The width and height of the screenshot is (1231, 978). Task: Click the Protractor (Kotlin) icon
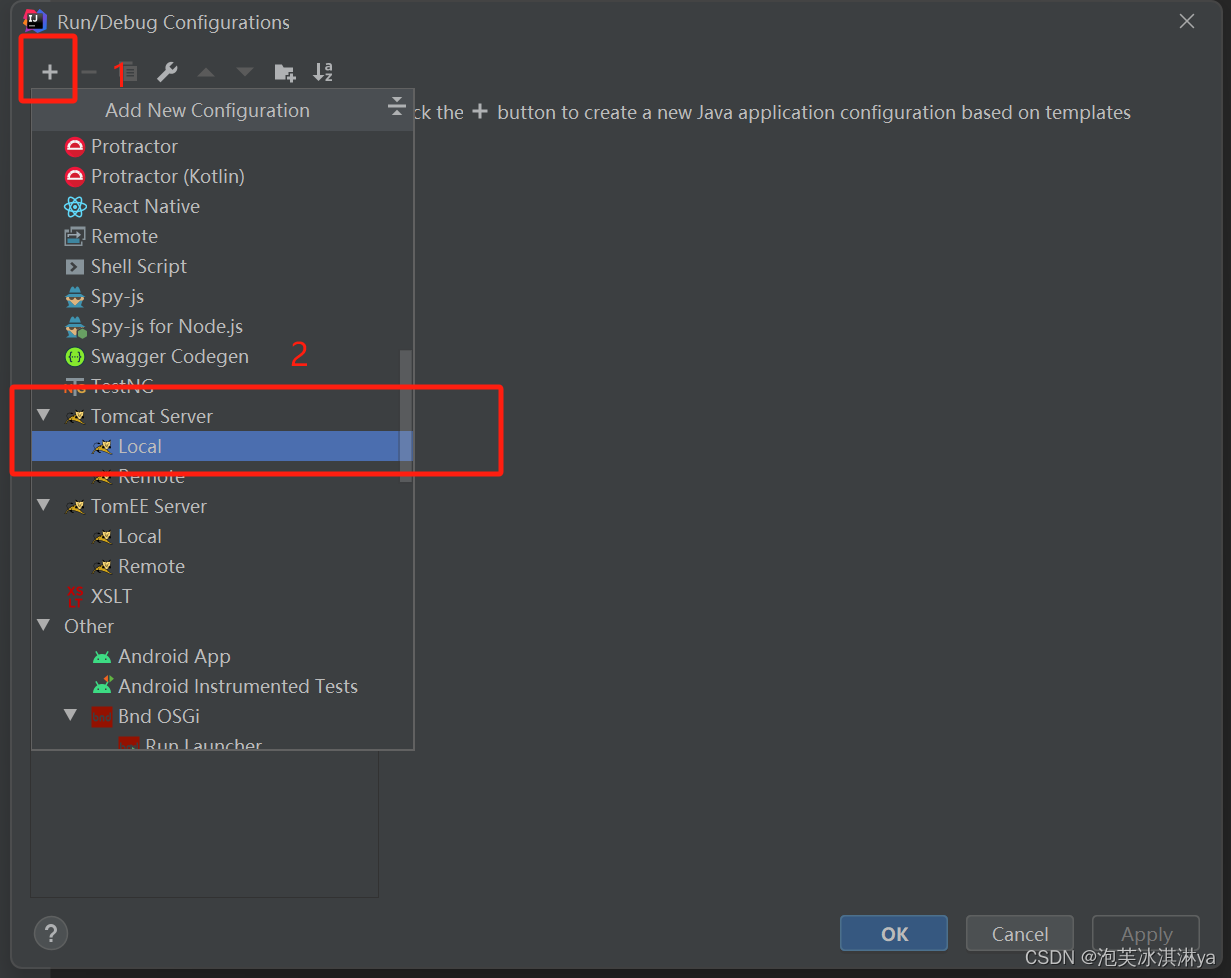click(x=75, y=177)
